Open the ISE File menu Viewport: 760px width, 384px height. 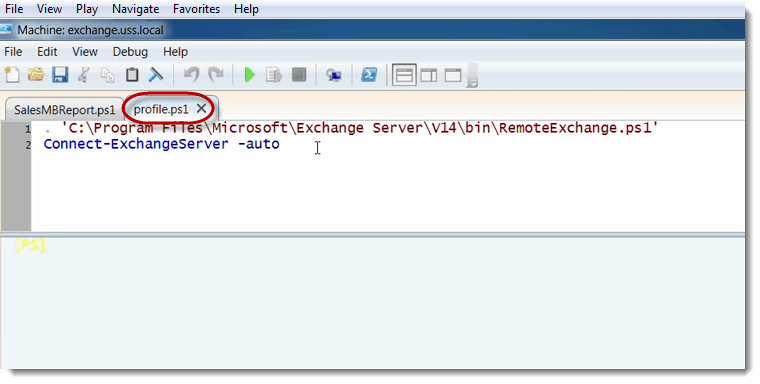tap(13, 52)
